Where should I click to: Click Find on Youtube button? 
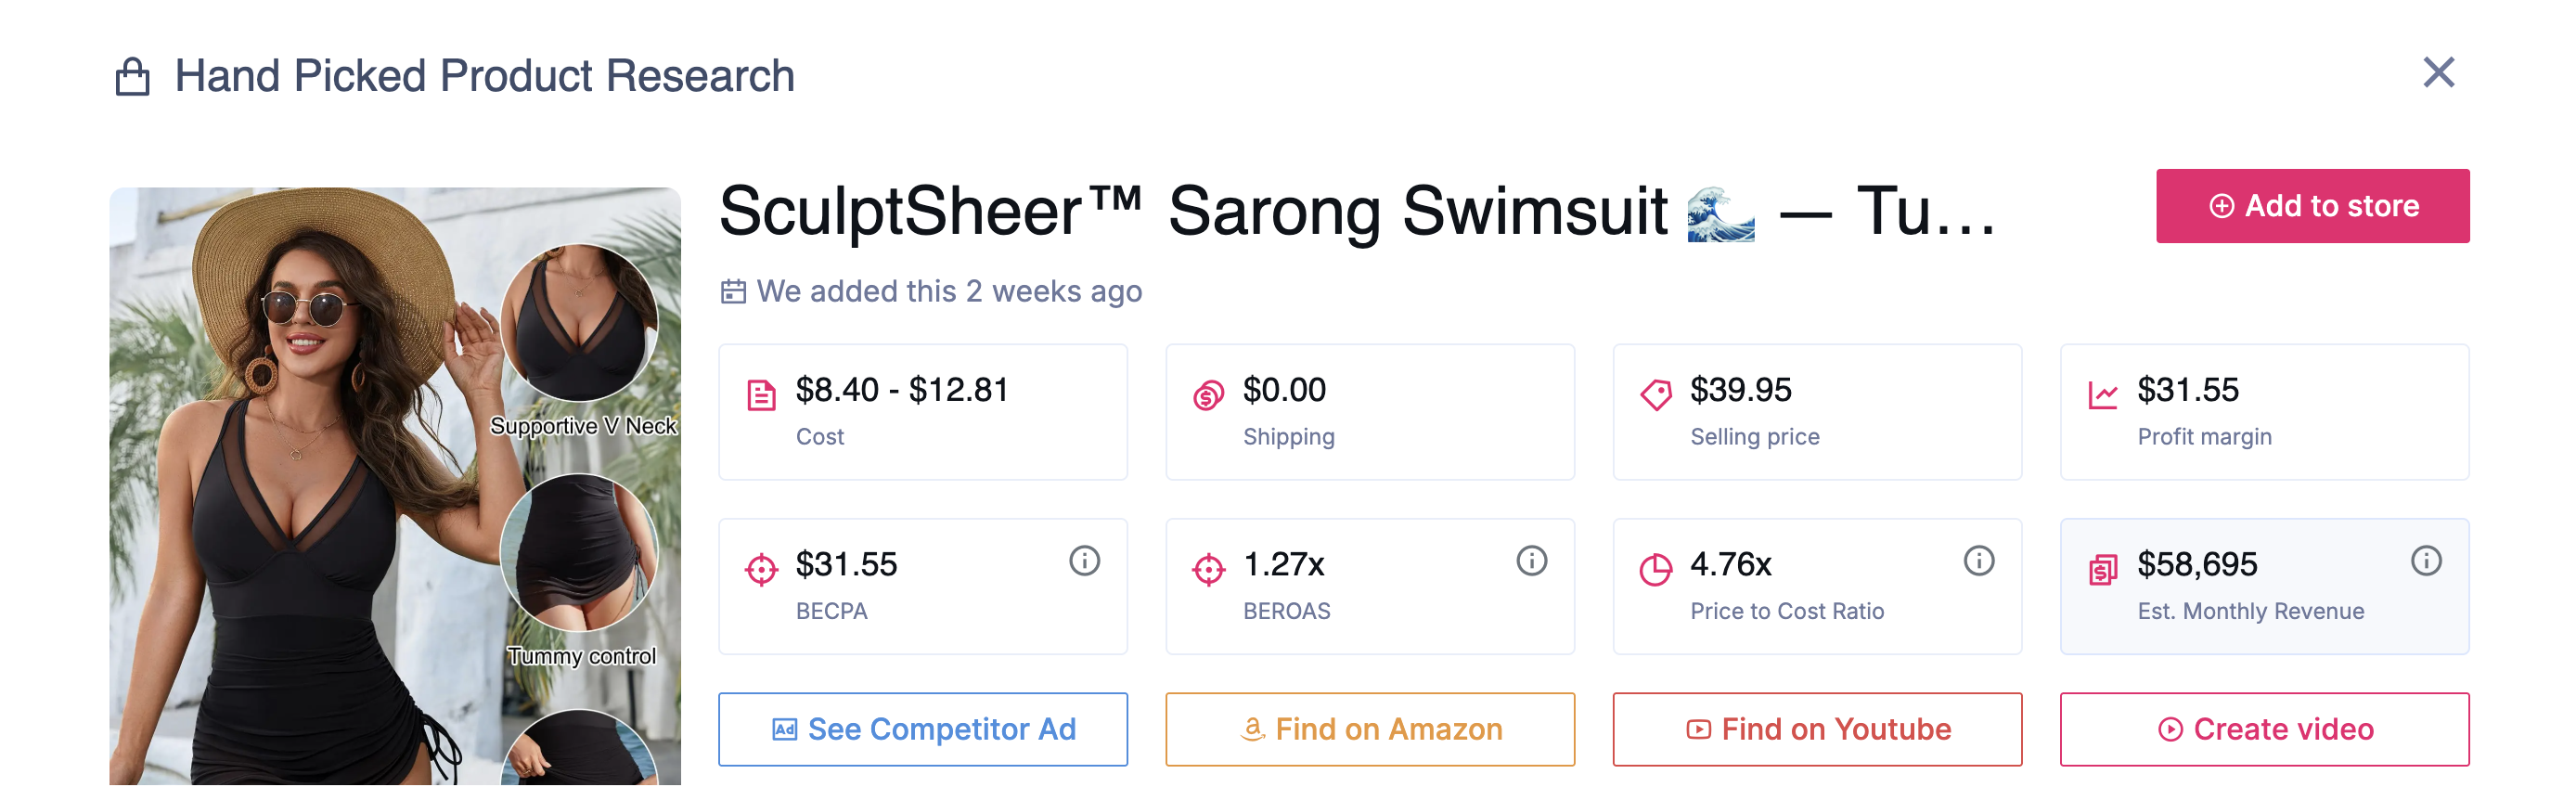click(x=1816, y=729)
